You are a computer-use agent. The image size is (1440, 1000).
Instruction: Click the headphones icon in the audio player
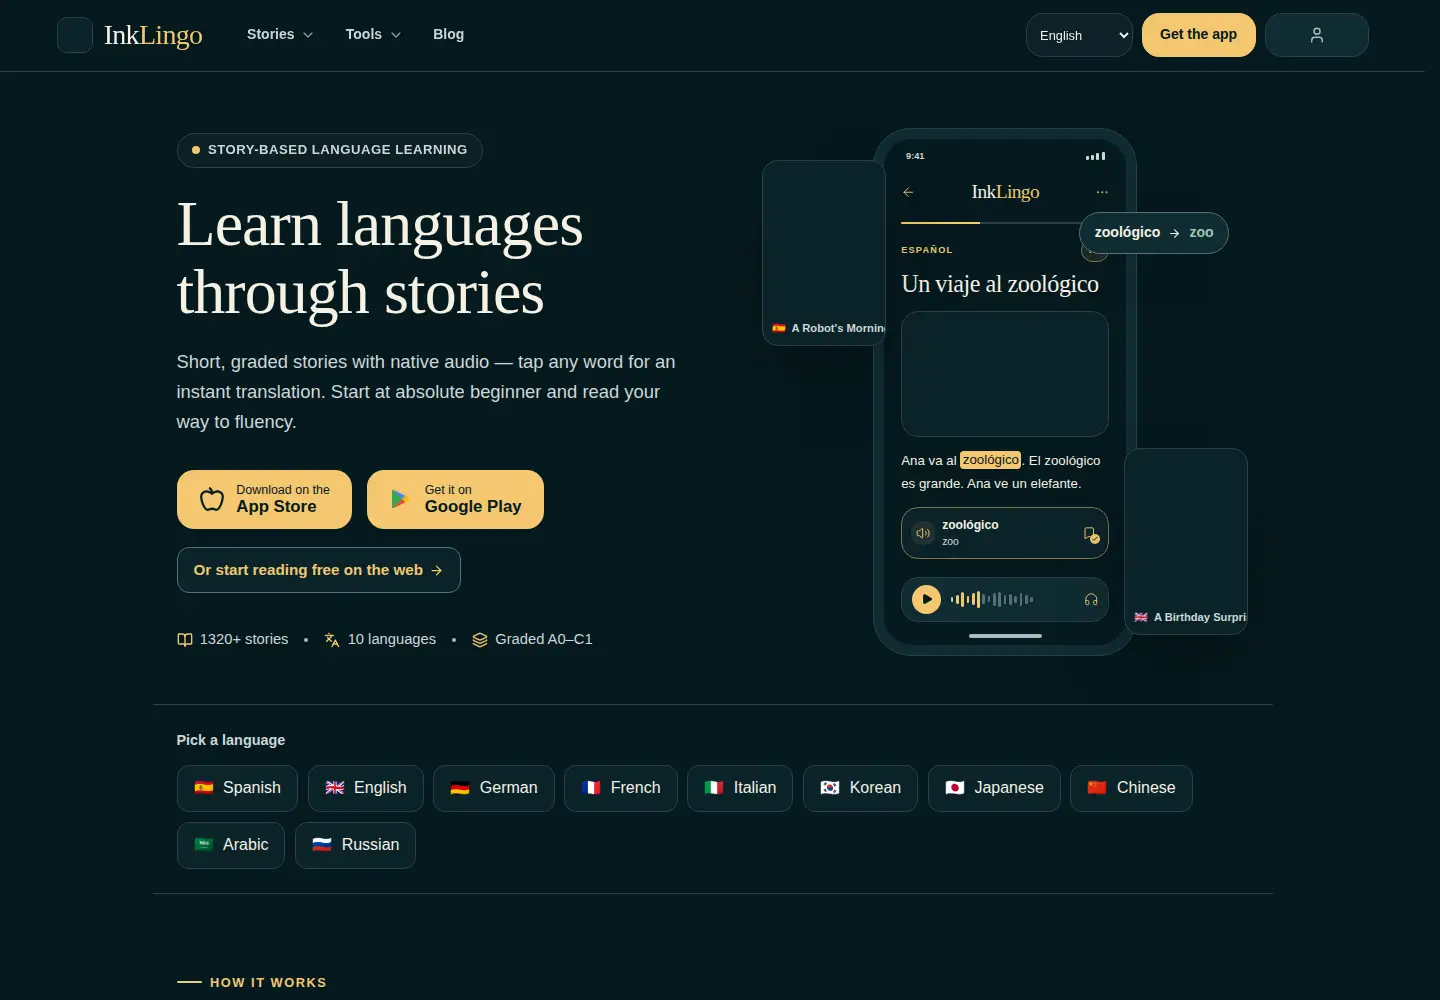(1091, 600)
